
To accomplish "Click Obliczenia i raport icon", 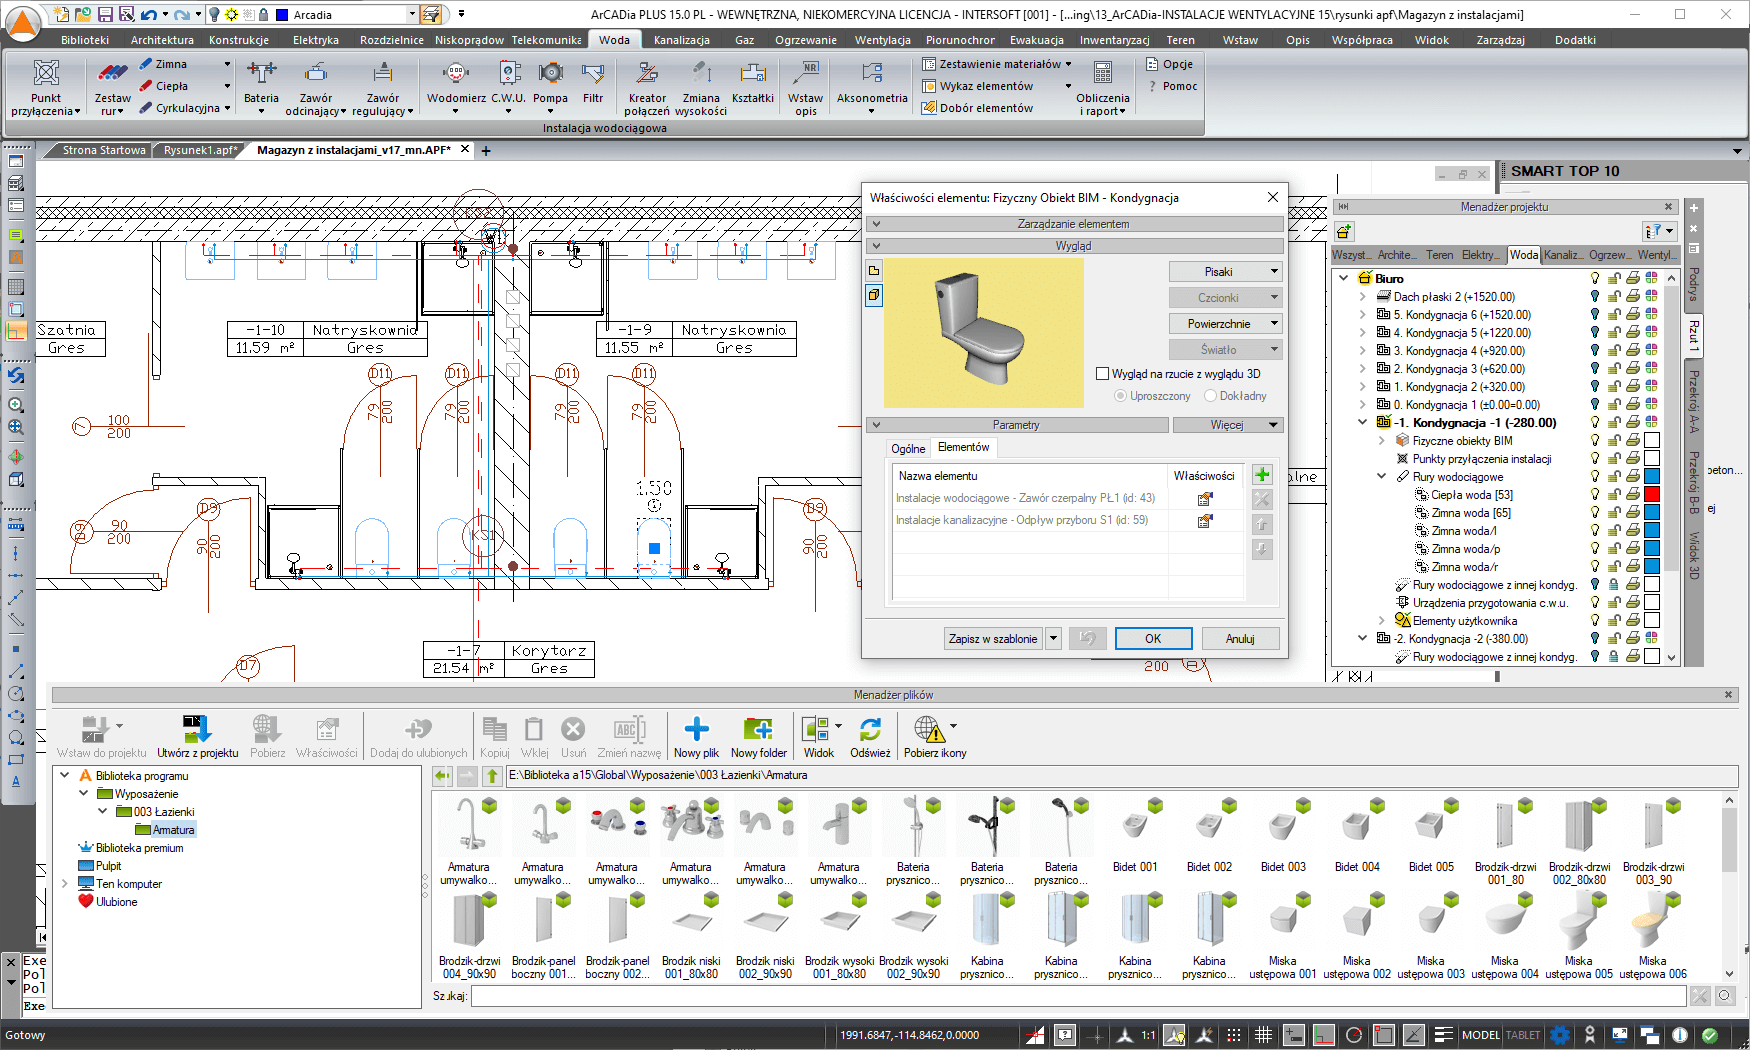I will (1103, 88).
